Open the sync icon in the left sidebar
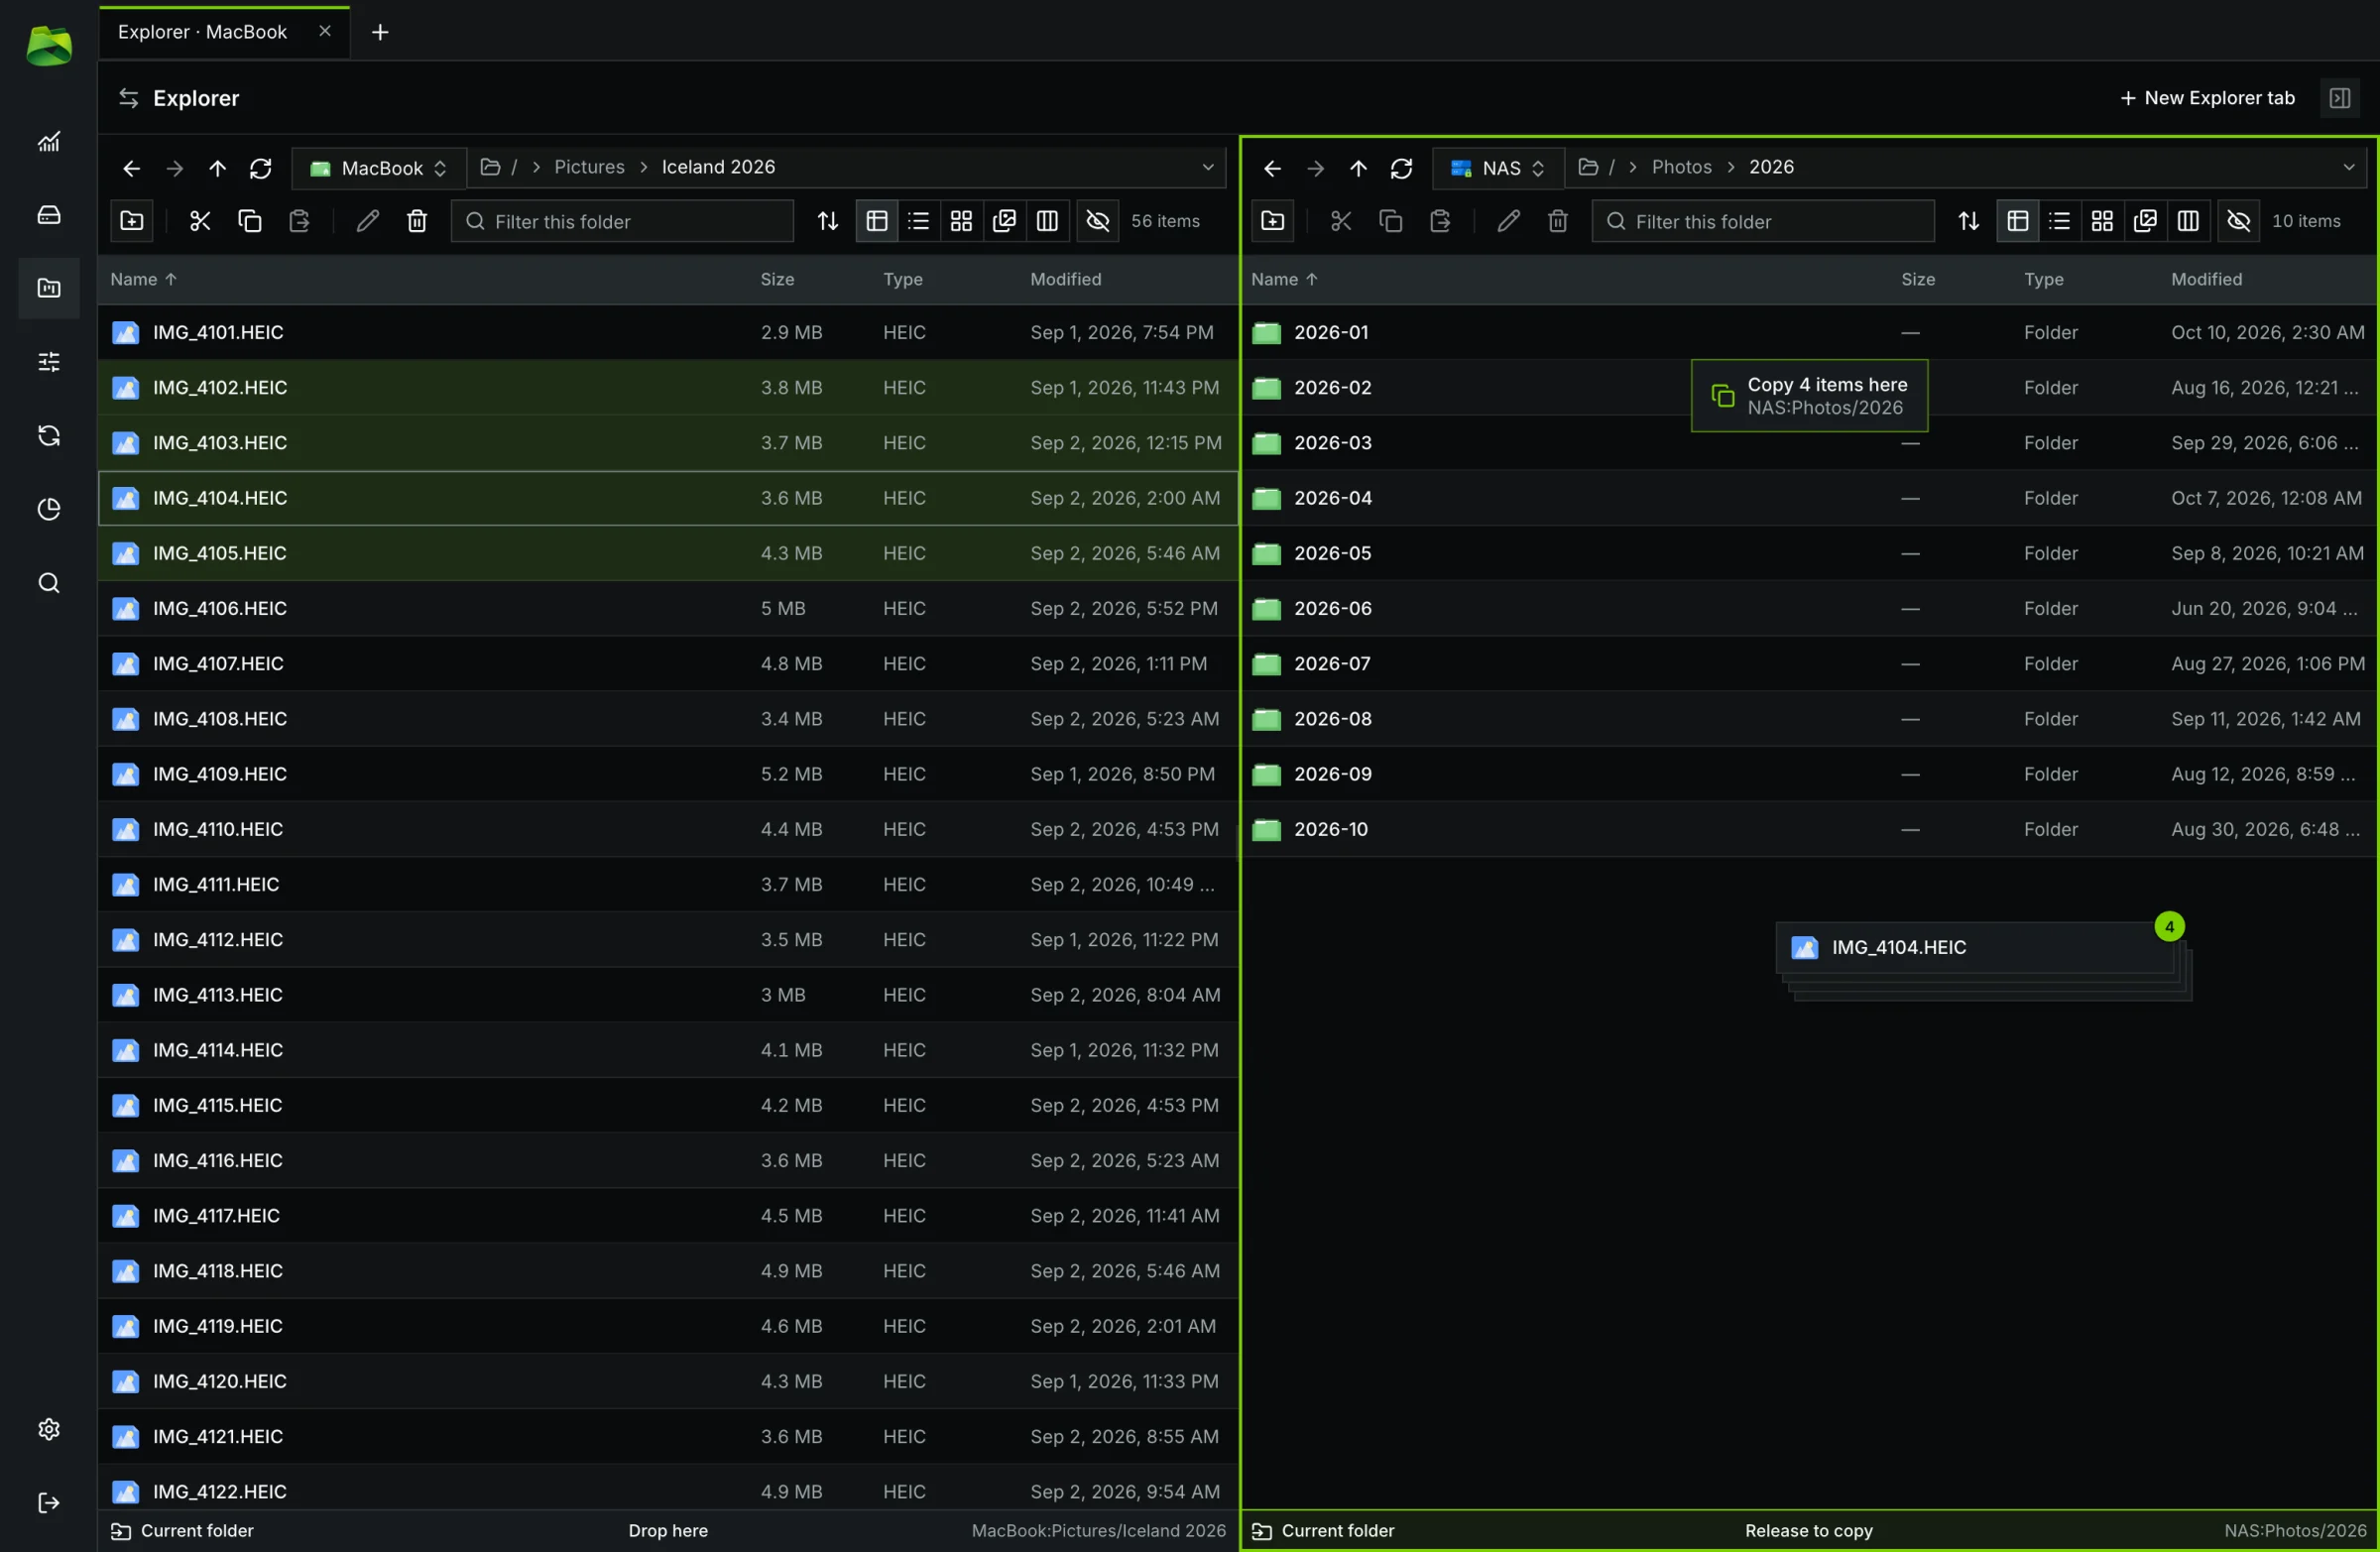This screenshot has width=2380, height=1552. pyautogui.click(x=49, y=435)
